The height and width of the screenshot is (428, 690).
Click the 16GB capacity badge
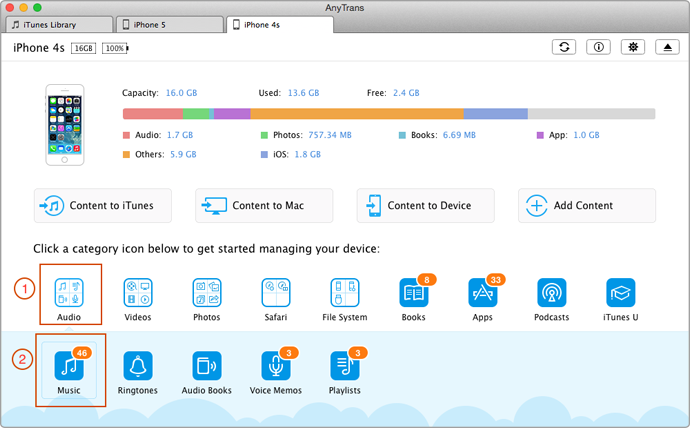coord(84,48)
